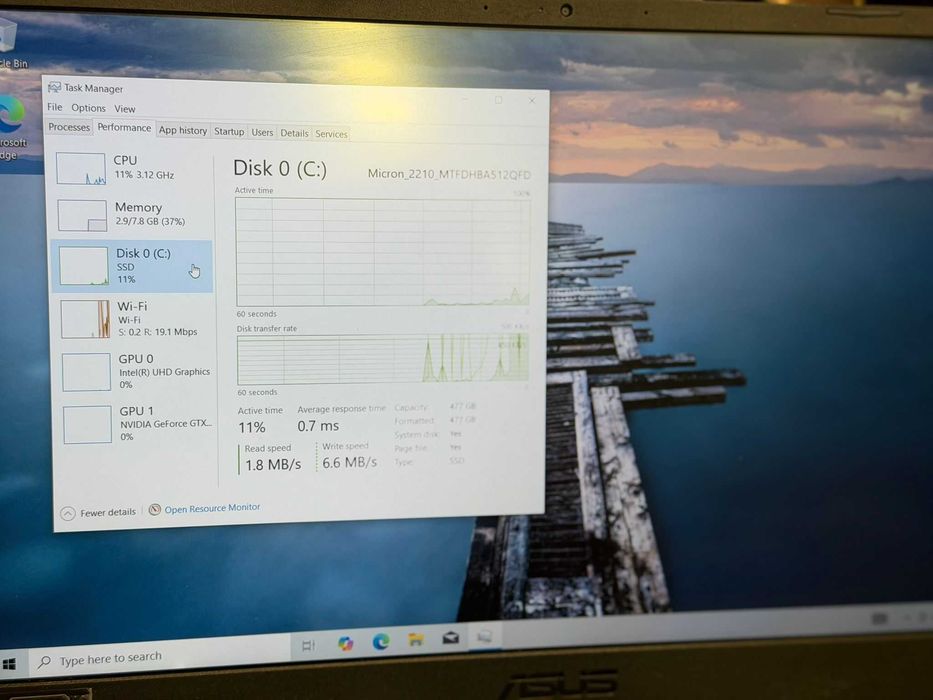Viewport: 933px width, 700px height.
Task: Click the '1.8 MB/s' read speed value
Action: click(x=273, y=464)
